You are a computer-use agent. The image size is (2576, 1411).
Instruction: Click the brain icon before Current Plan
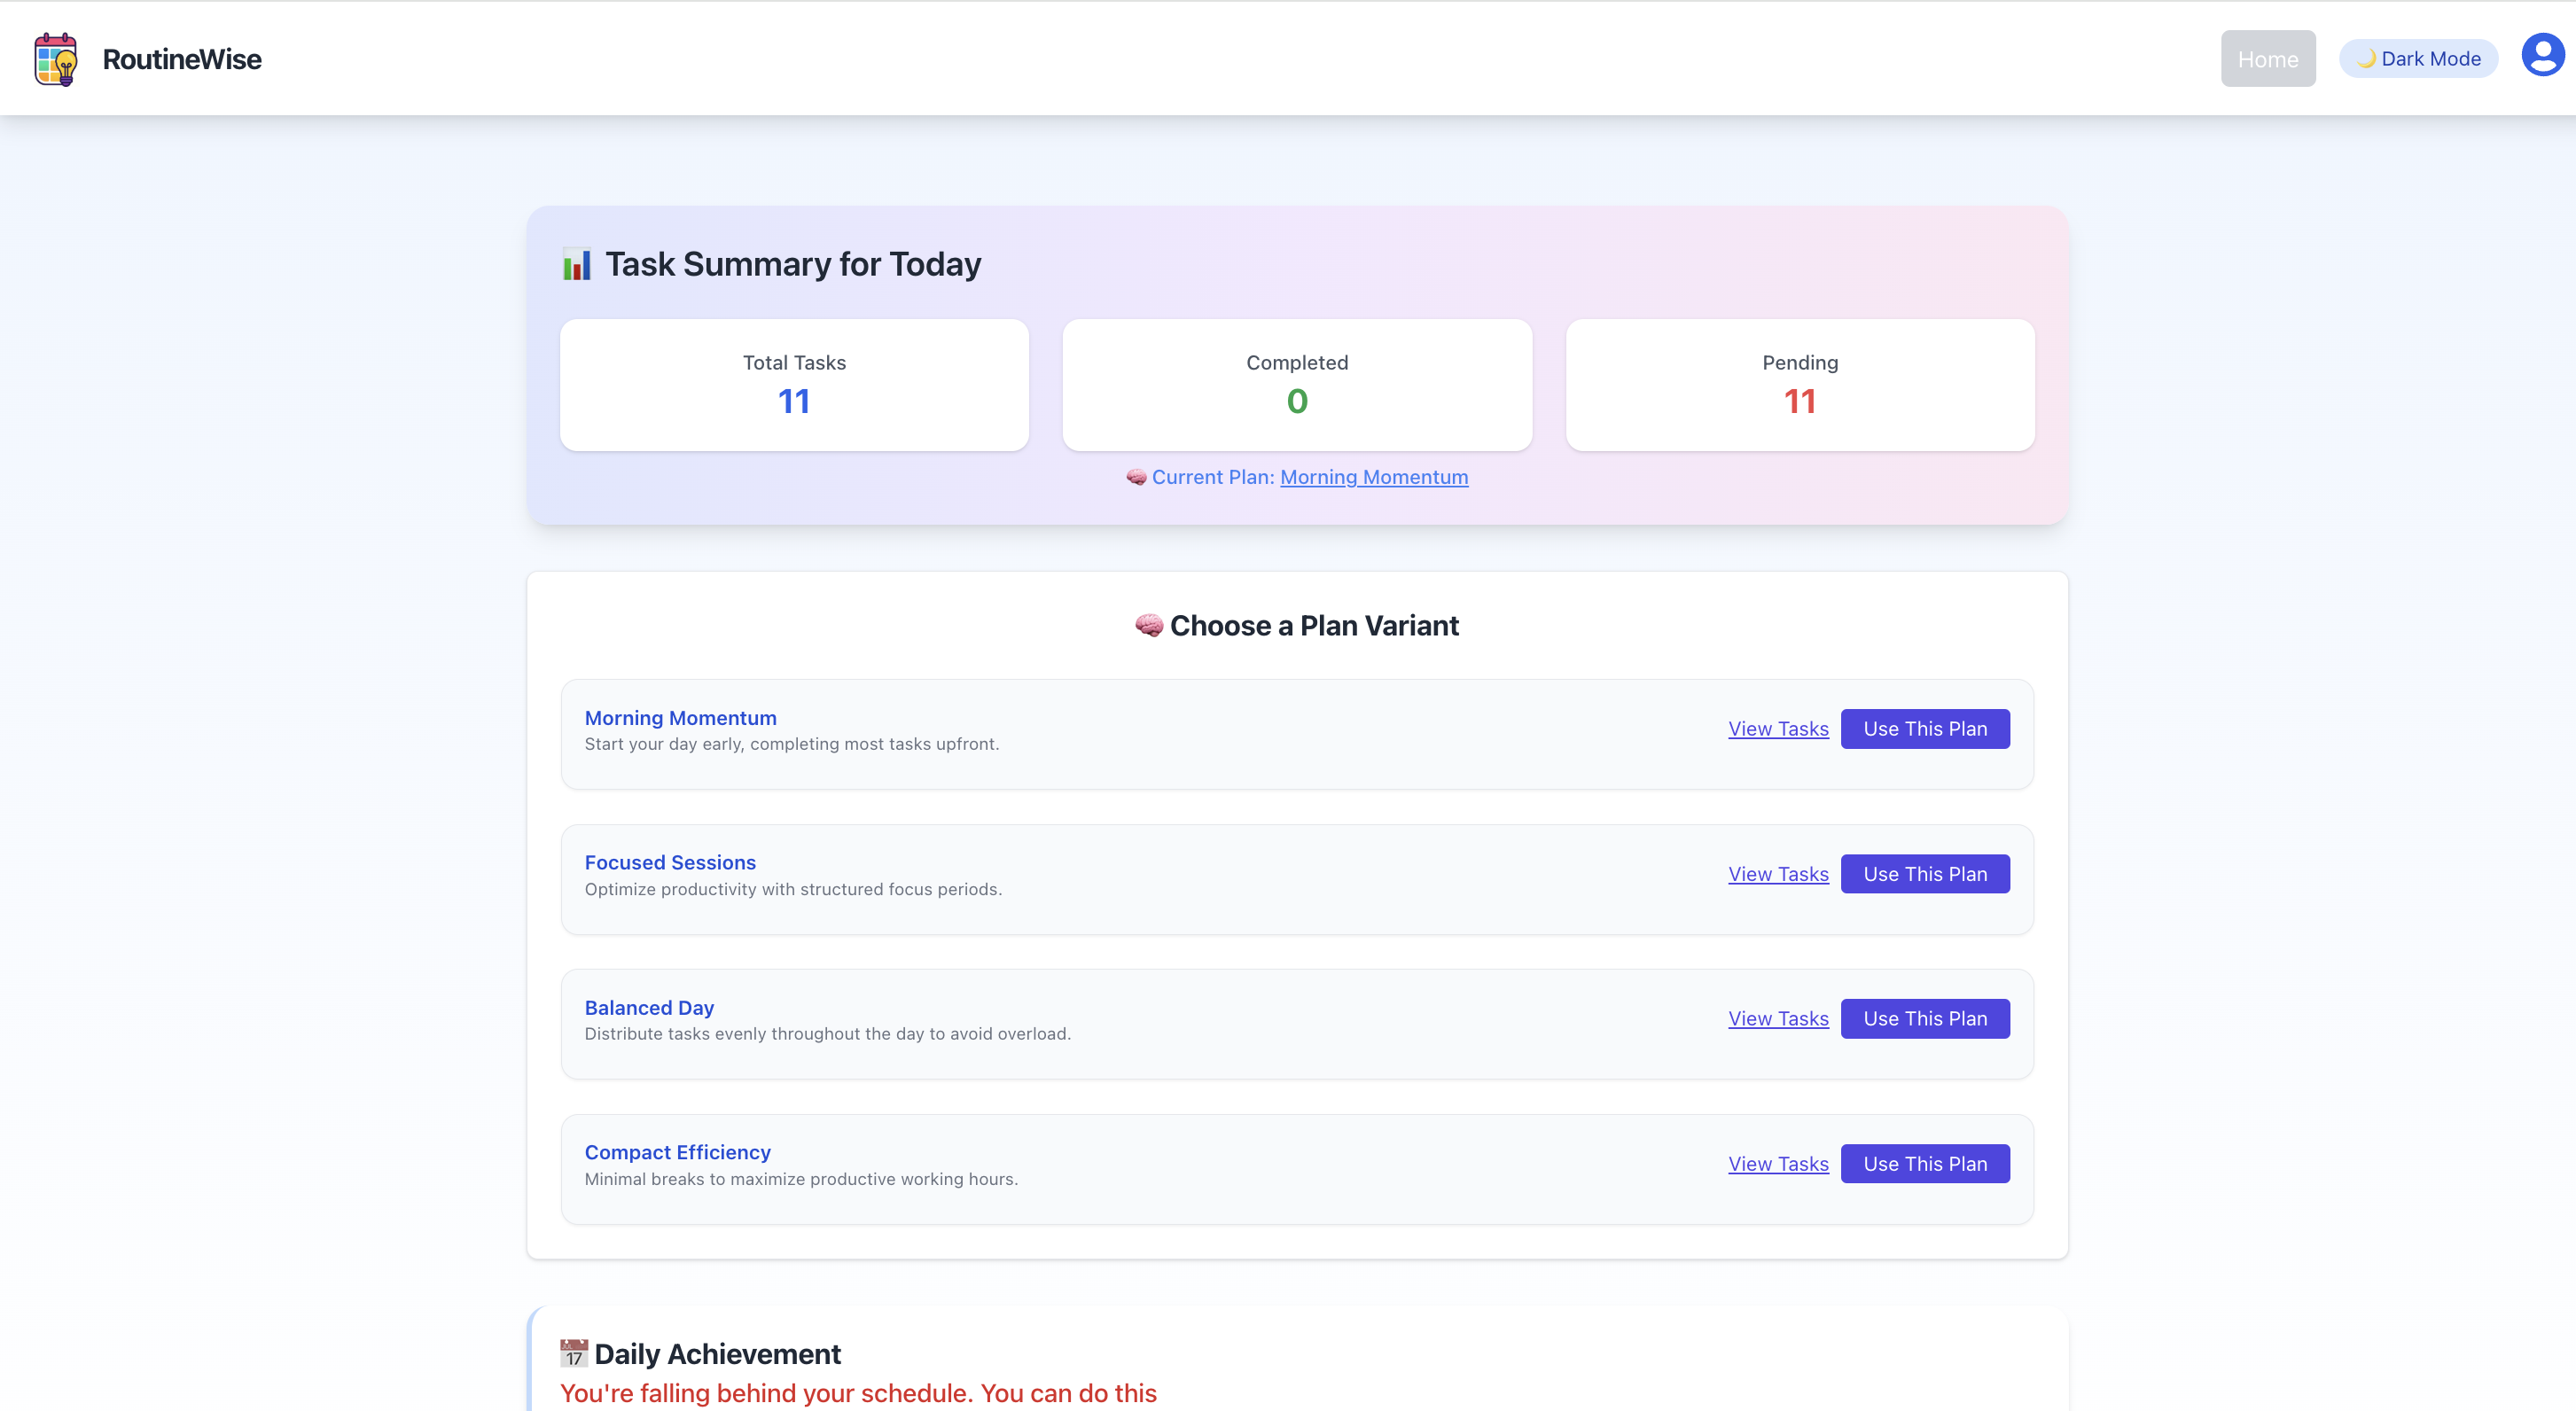tap(1136, 477)
